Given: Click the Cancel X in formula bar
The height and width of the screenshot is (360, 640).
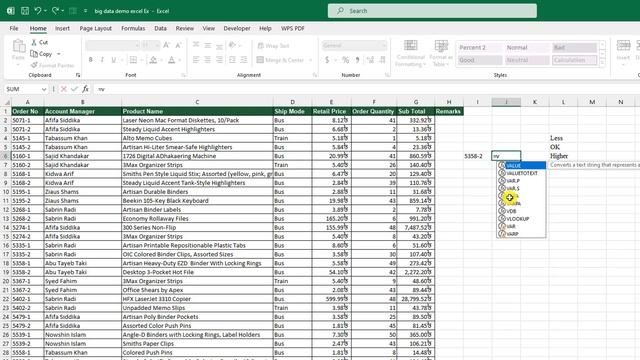Looking at the screenshot, I should pos(64,89).
